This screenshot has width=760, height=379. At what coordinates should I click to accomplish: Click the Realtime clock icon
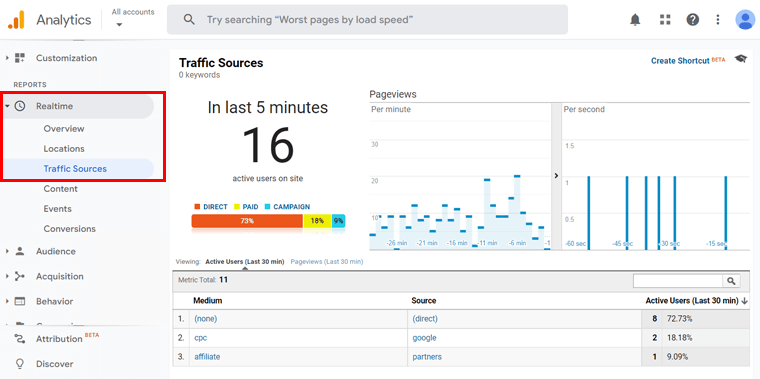[x=20, y=106]
